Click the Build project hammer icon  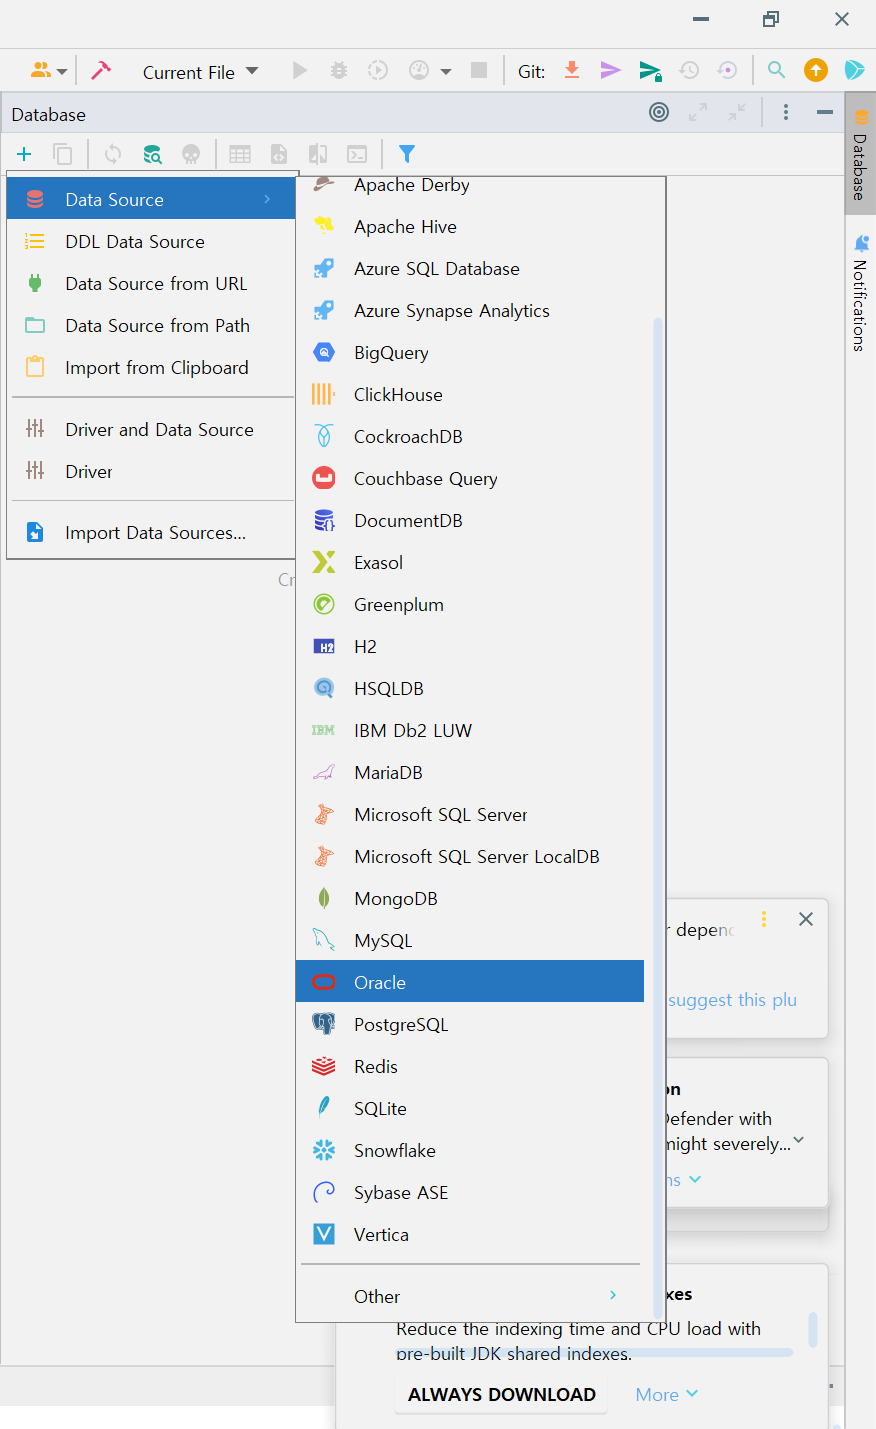click(x=101, y=71)
